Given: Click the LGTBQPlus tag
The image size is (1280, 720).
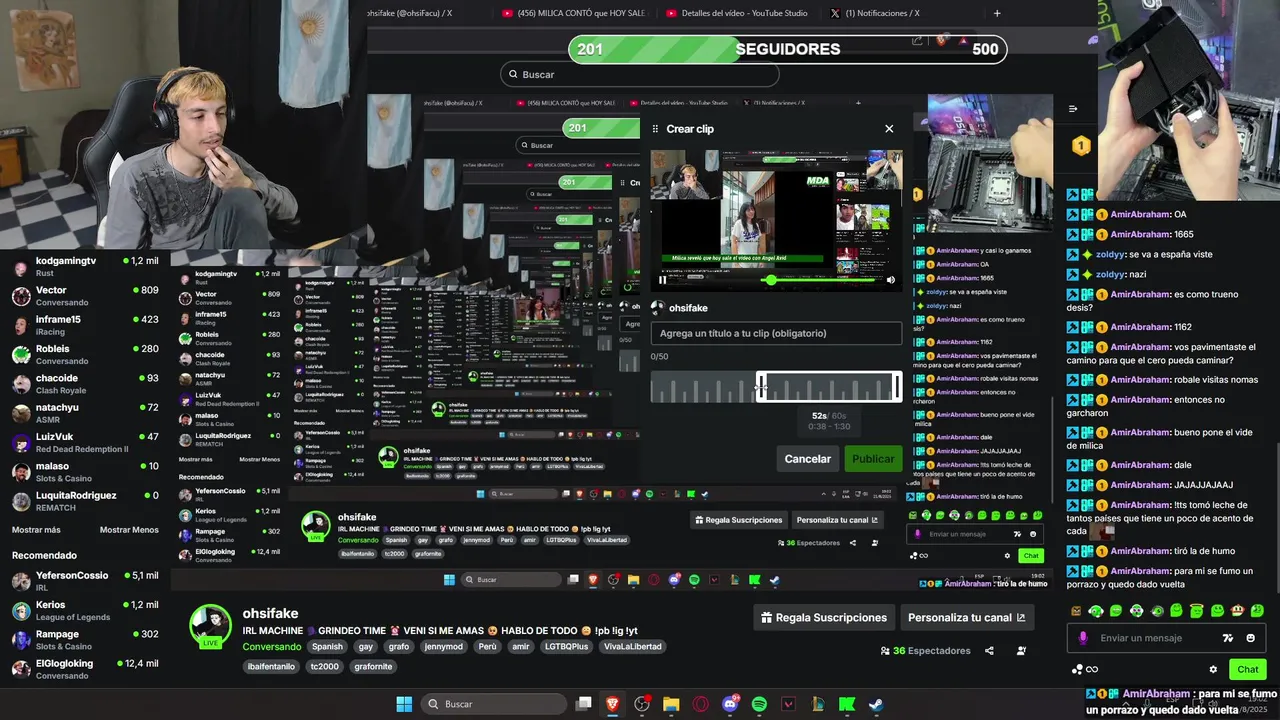Looking at the screenshot, I should click(x=566, y=647).
